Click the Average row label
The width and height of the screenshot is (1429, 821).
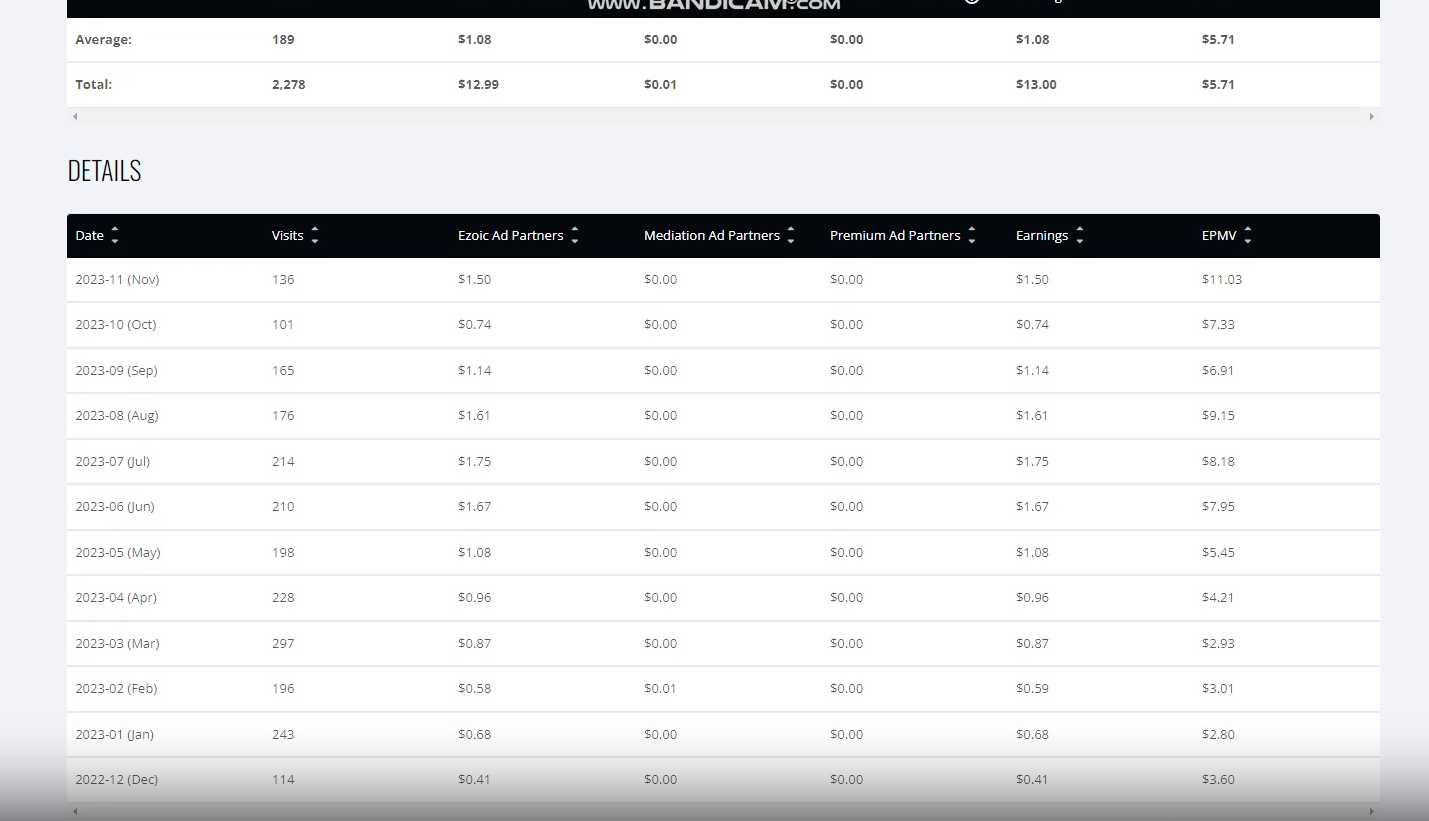(104, 40)
